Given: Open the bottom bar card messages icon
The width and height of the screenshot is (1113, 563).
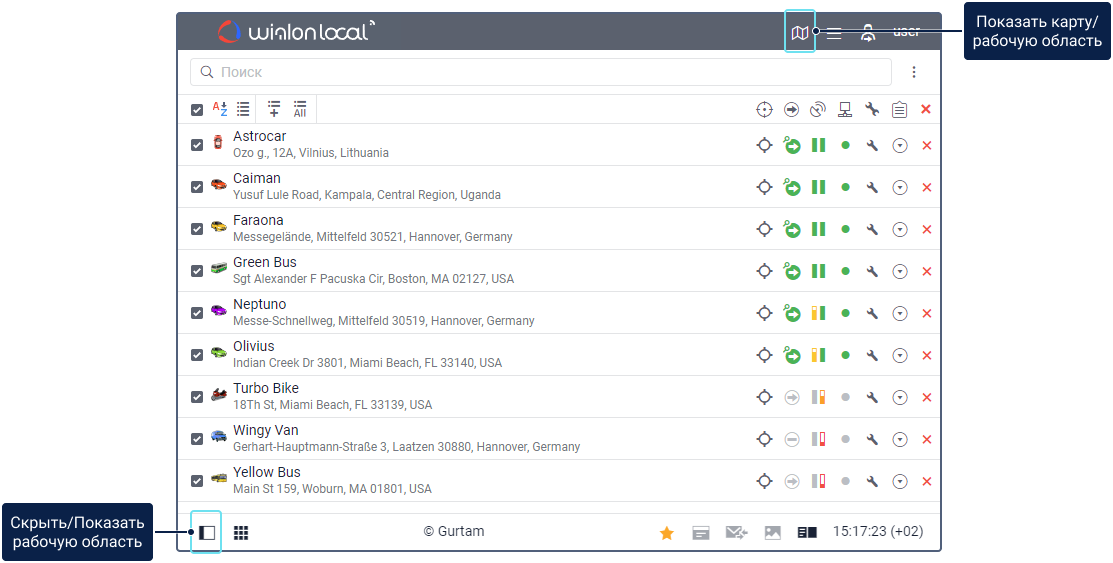Looking at the screenshot, I should tap(701, 532).
